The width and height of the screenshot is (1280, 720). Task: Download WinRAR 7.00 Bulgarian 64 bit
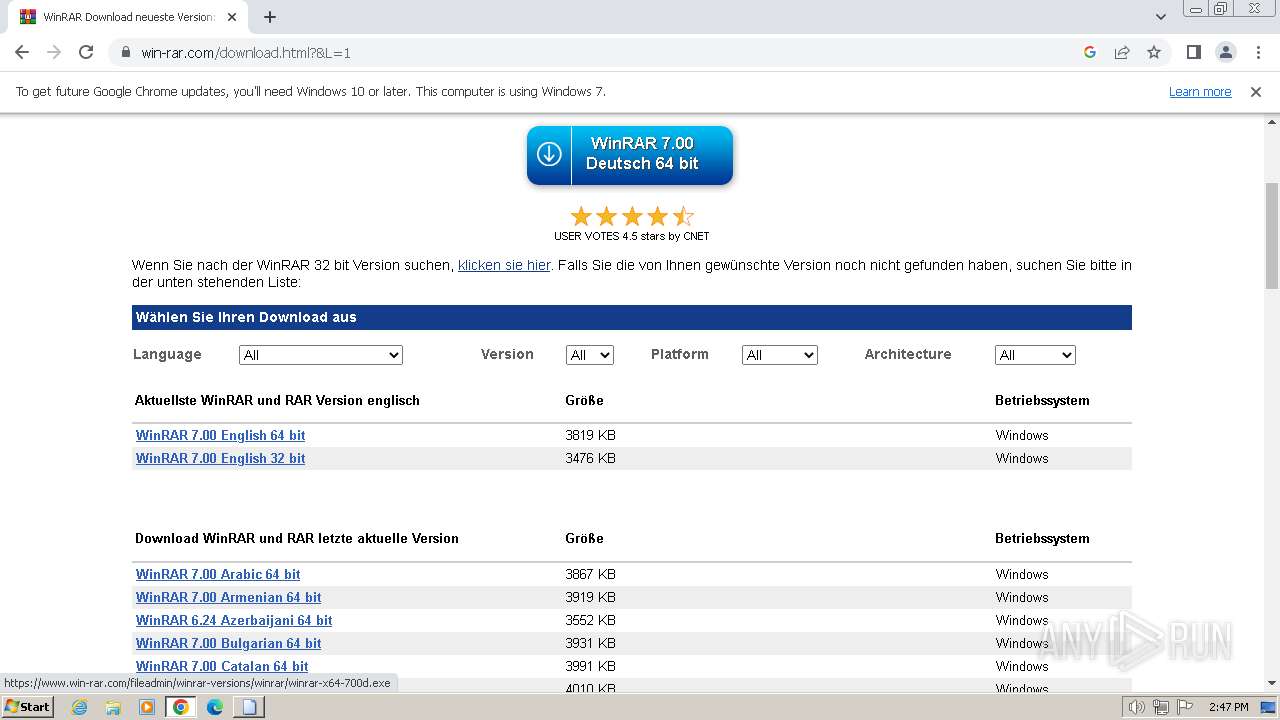[228, 643]
